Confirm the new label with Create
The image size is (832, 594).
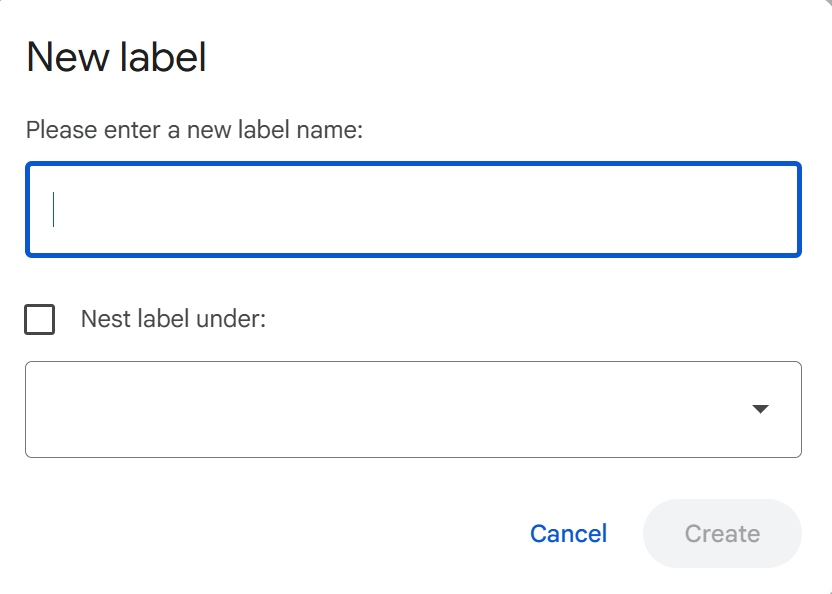click(722, 534)
